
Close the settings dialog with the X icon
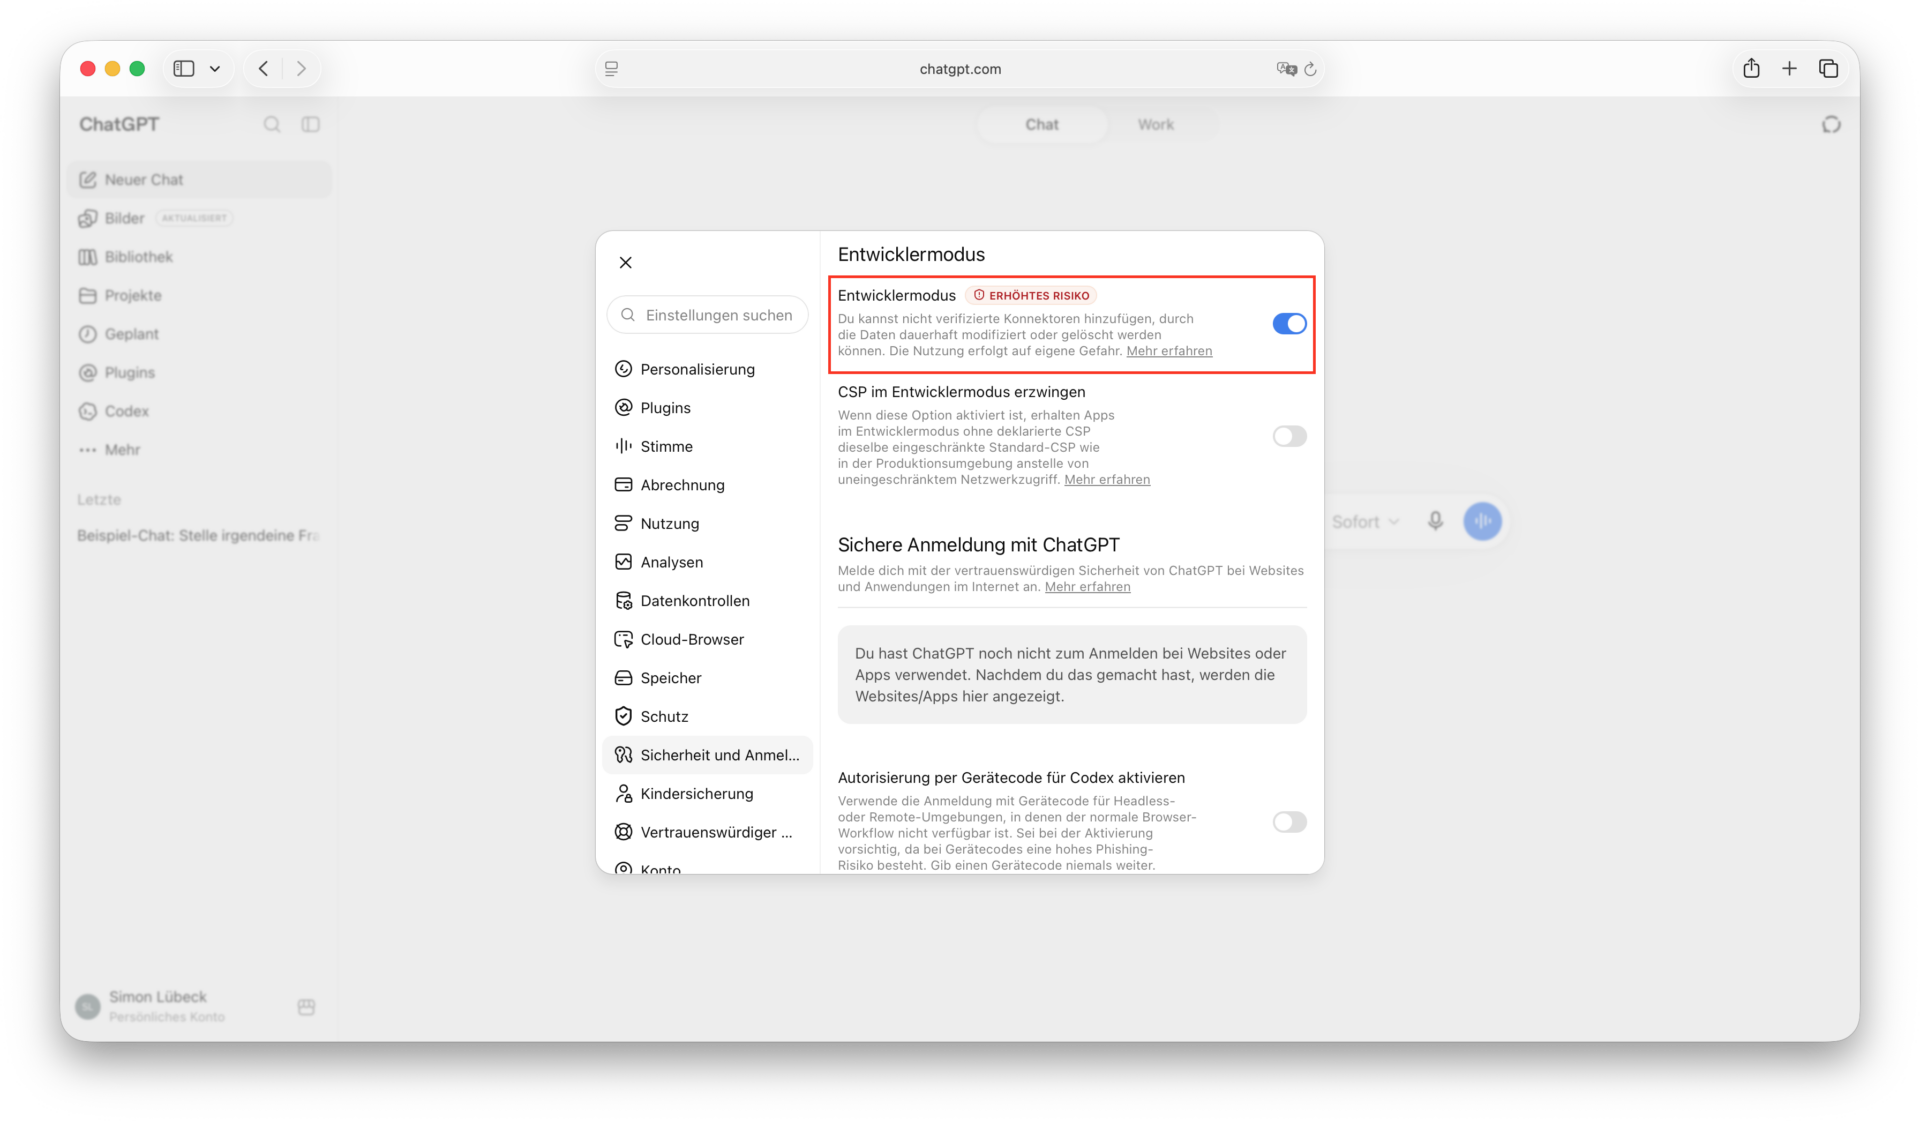625,263
